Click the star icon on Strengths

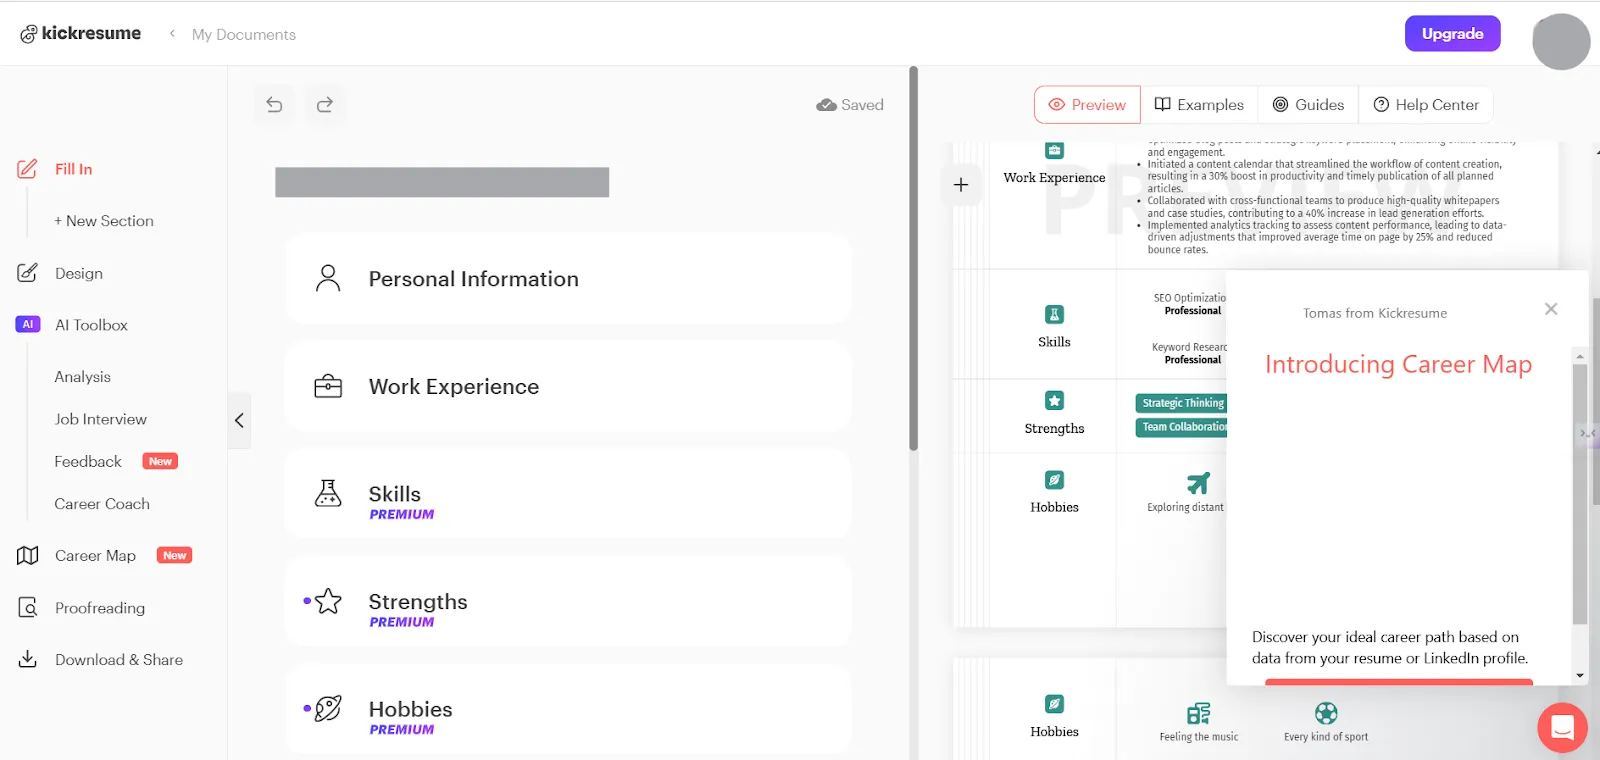click(328, 601)
